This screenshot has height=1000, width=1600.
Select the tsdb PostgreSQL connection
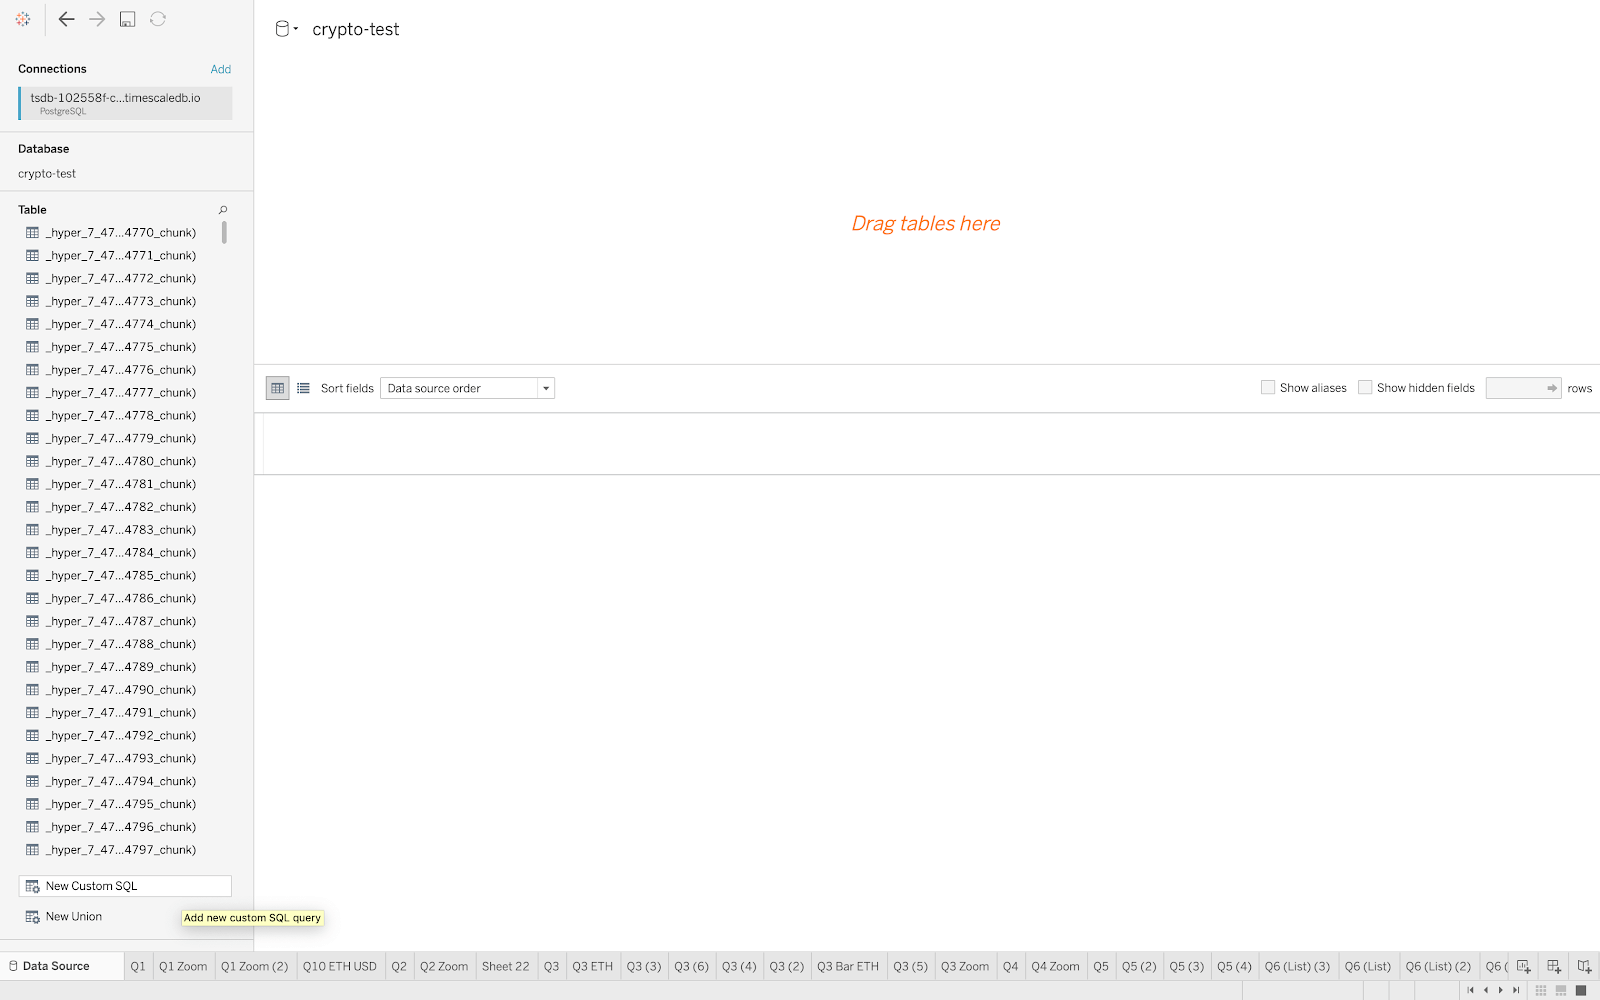point(125,103)
